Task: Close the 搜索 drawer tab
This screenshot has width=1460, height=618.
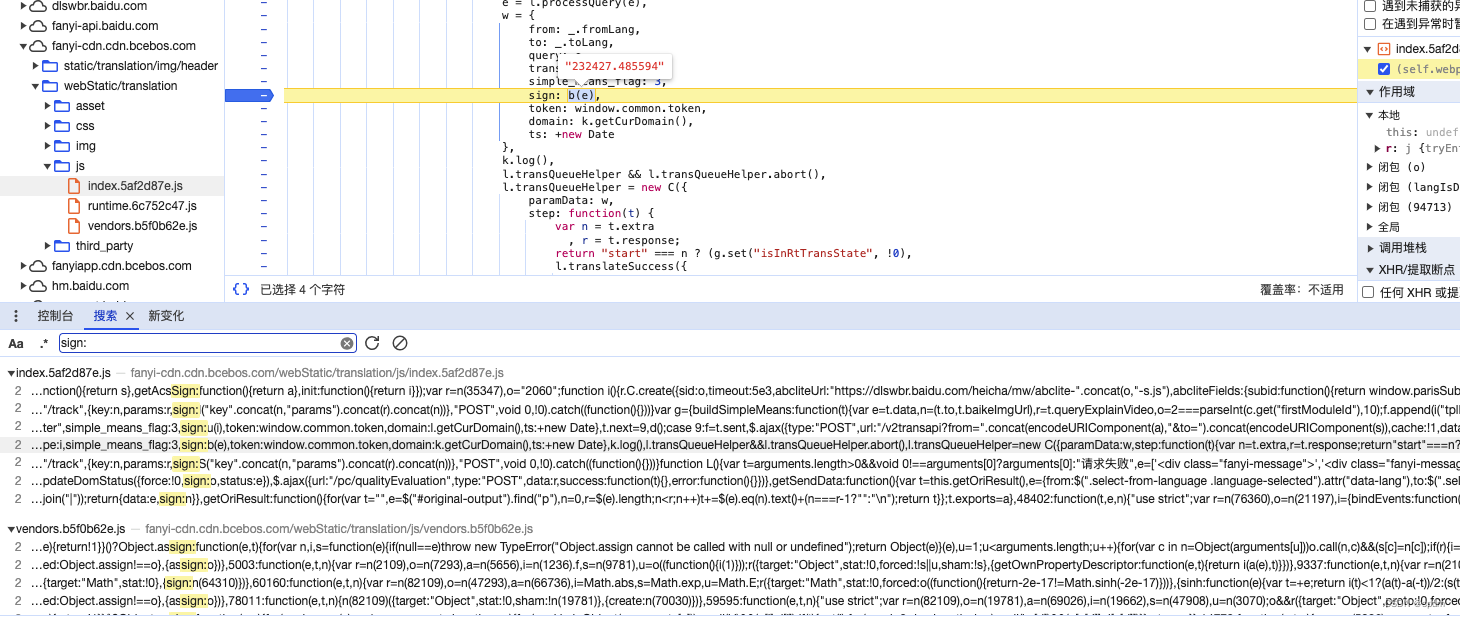Action: [x=130, y=316]
